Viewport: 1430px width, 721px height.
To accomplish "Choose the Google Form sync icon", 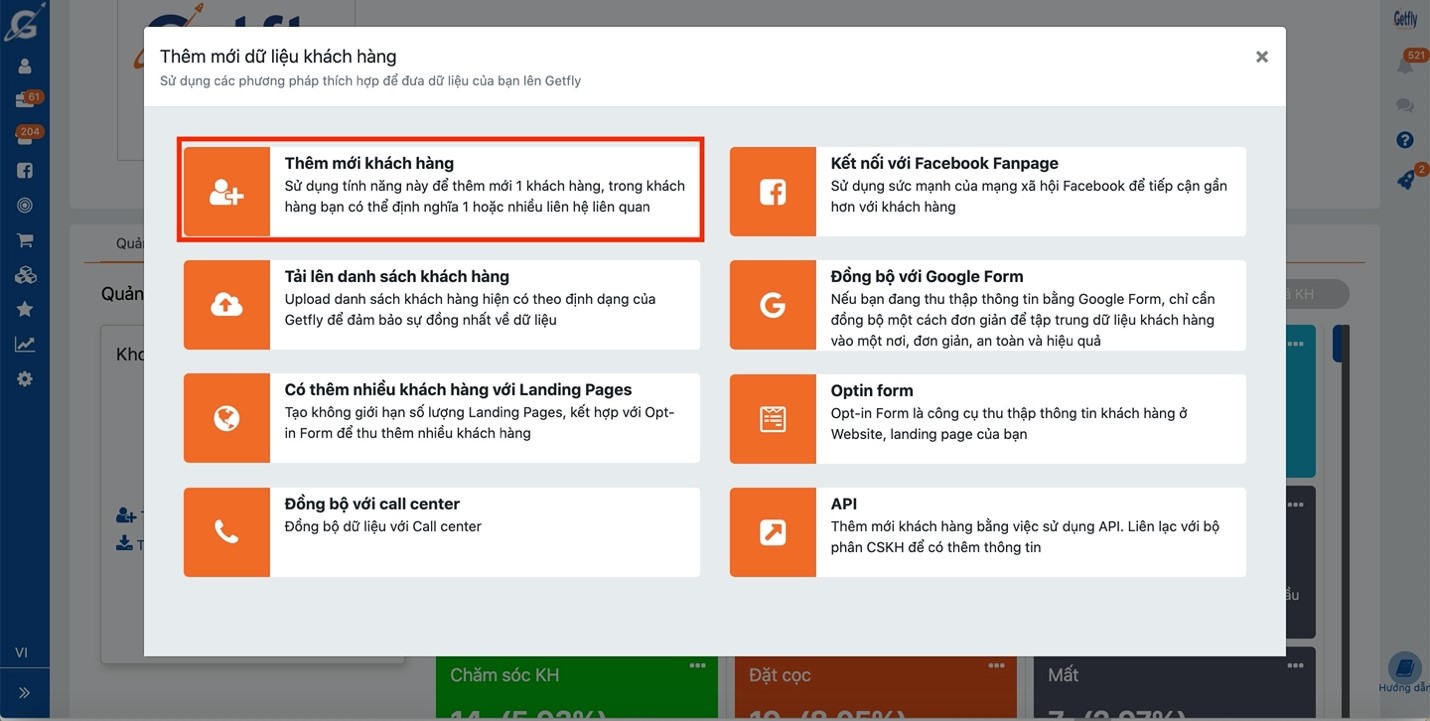I will pos(772,305).
